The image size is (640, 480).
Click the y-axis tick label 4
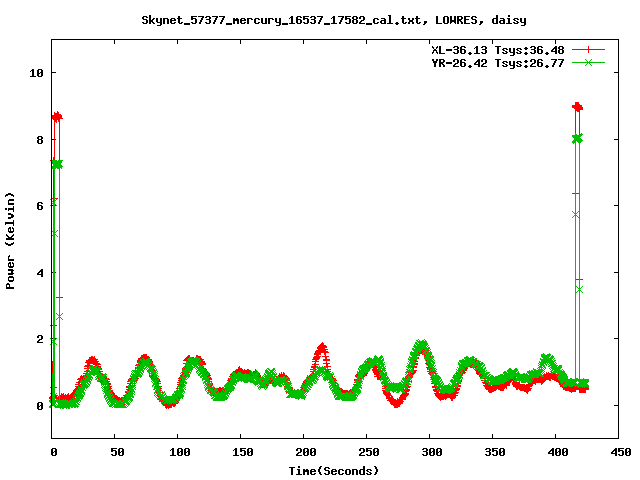click(x=40, y=273)
